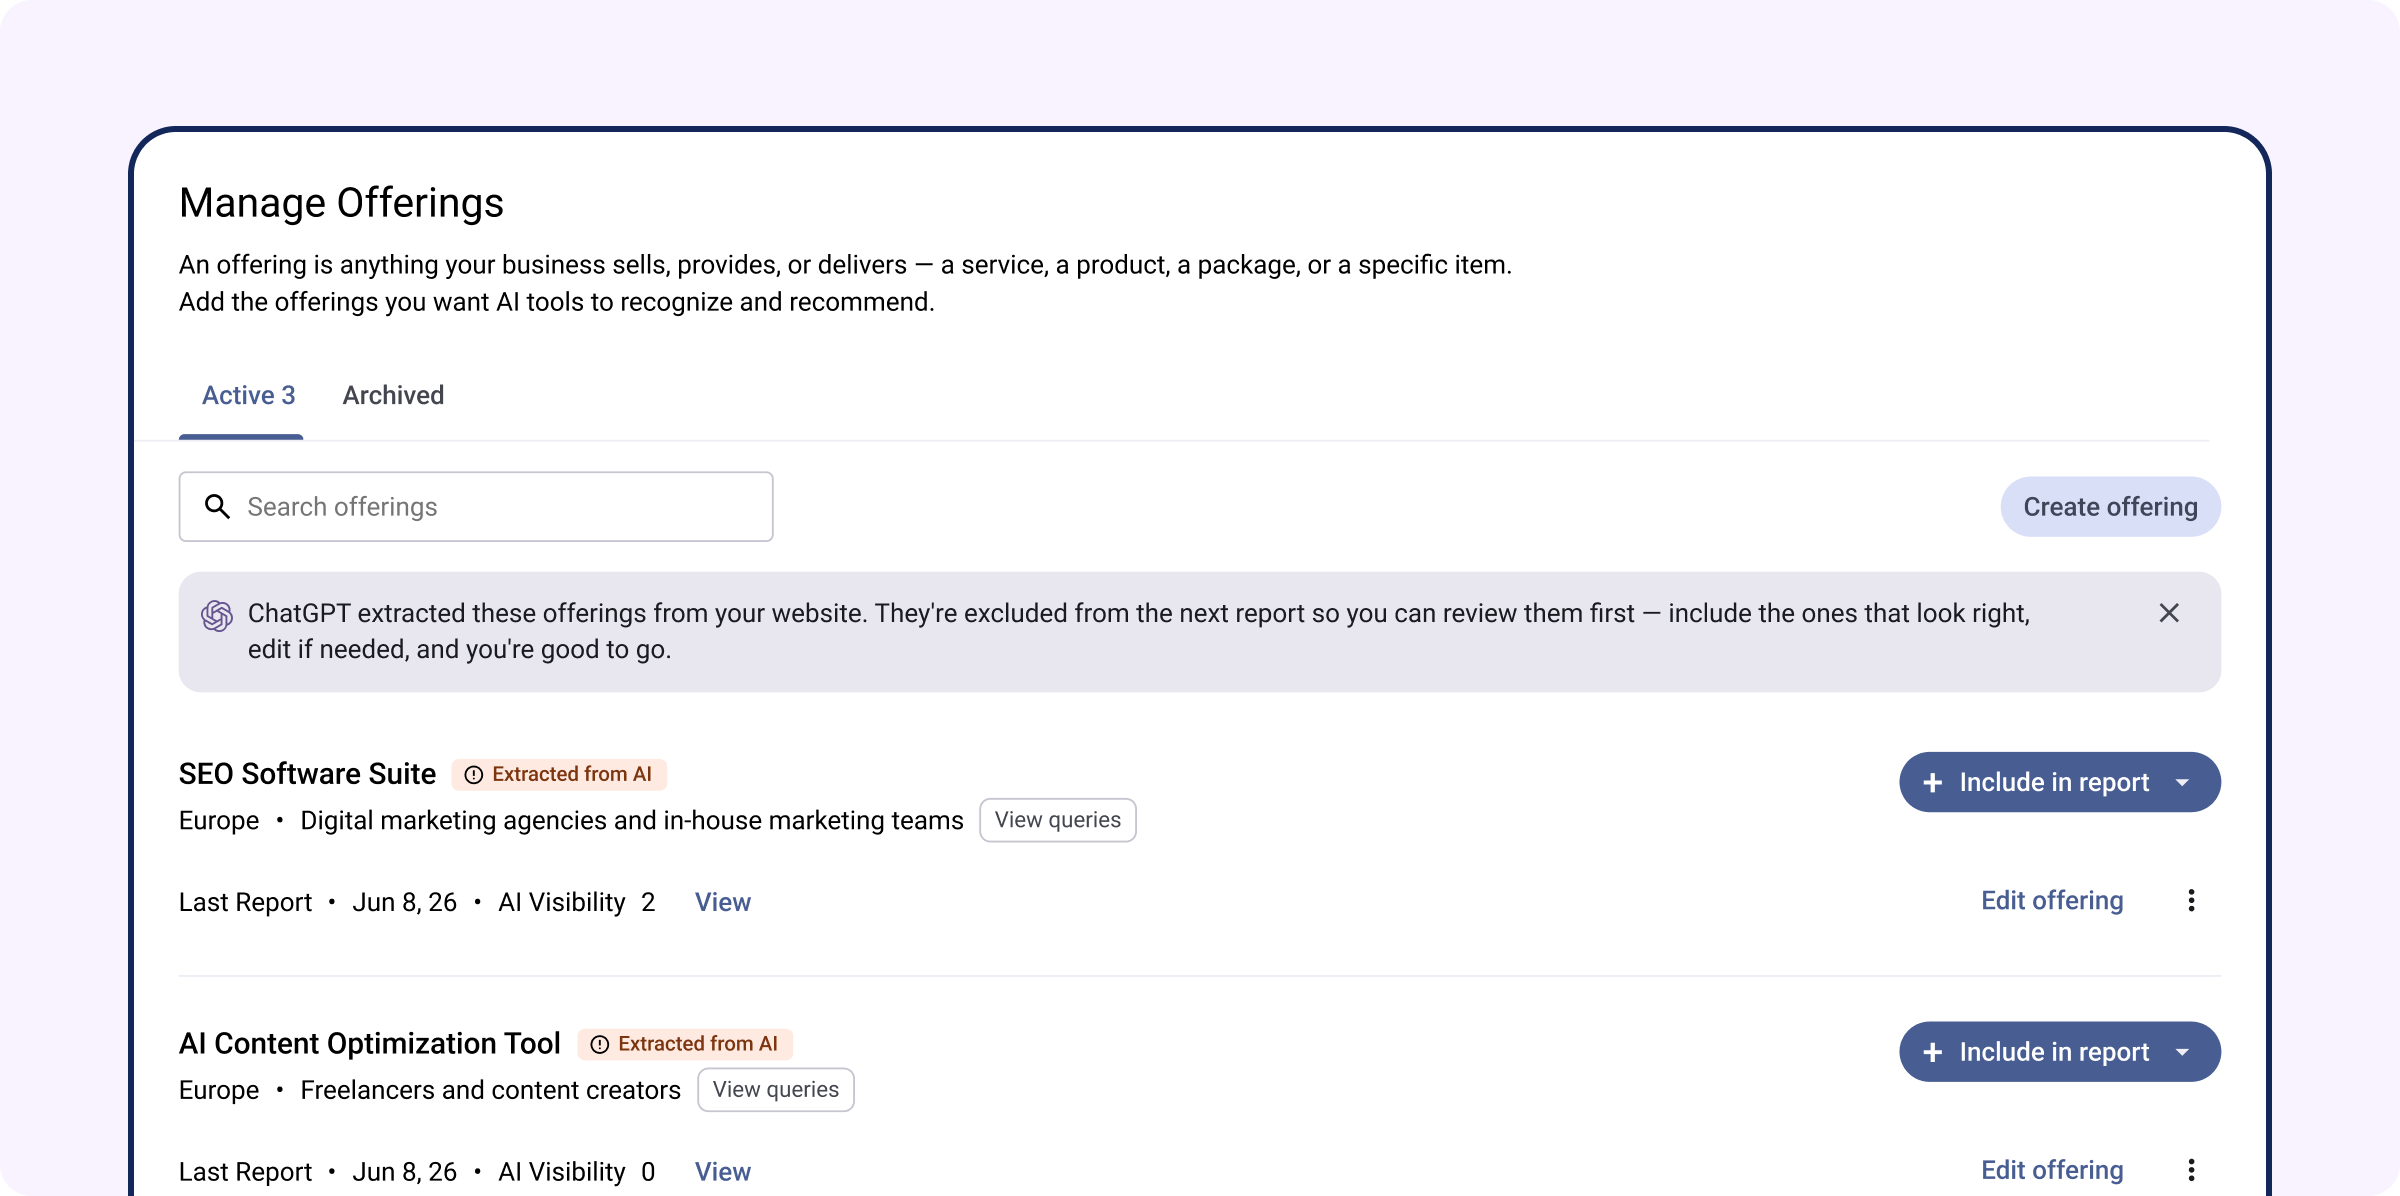The image size is (2400, 1196).
Task: Click info icon in AI Content Tool's Extracted badge
Action: click(600, 1045)
